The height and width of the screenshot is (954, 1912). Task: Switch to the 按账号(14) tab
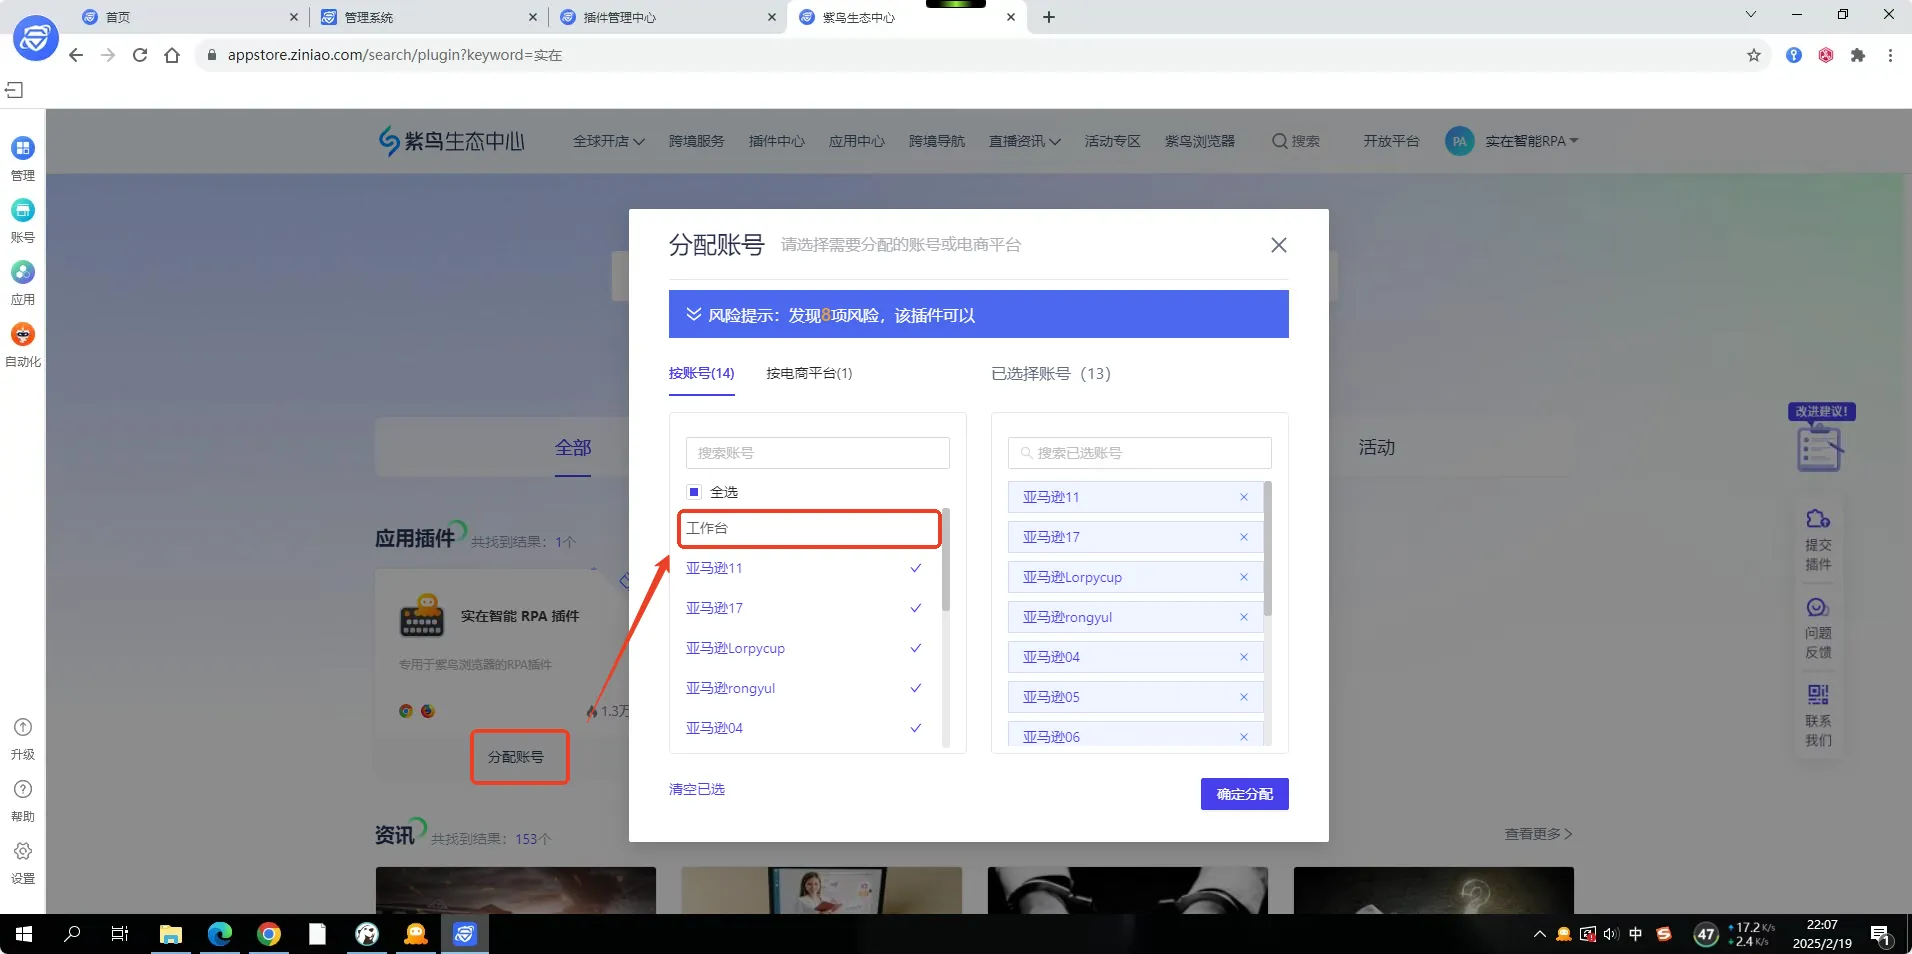coord(702,373)
